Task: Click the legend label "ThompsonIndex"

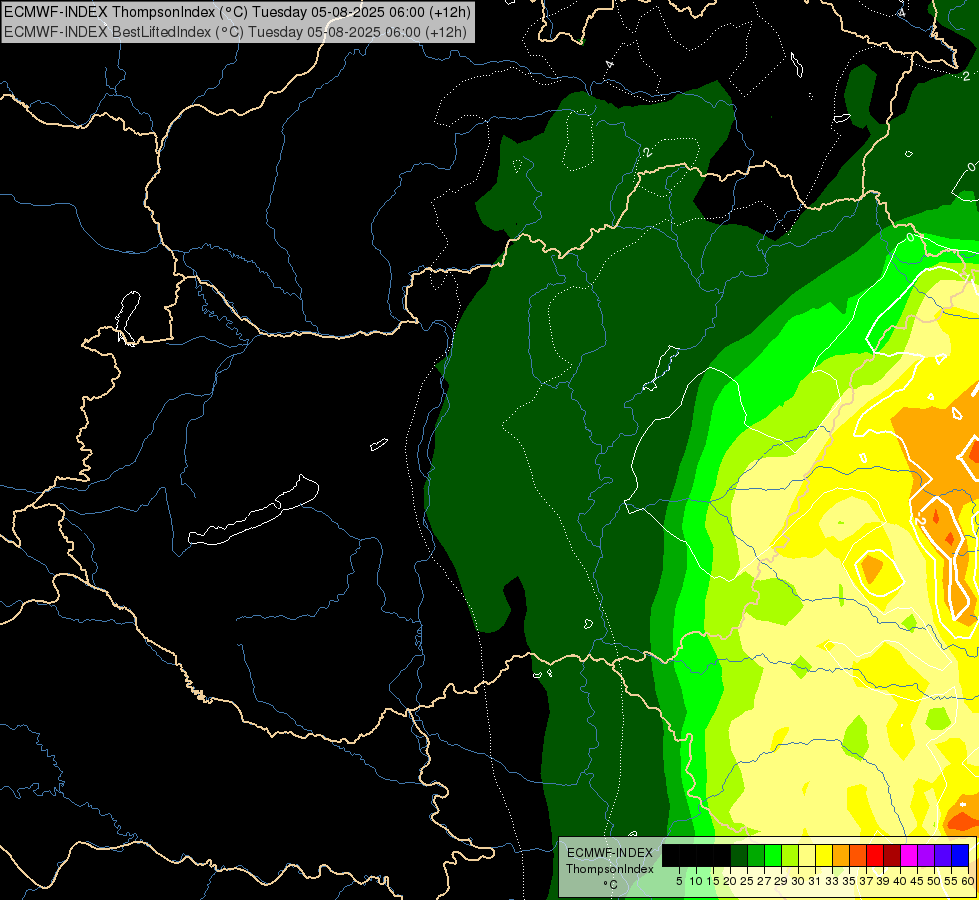Action: point(610,869)
